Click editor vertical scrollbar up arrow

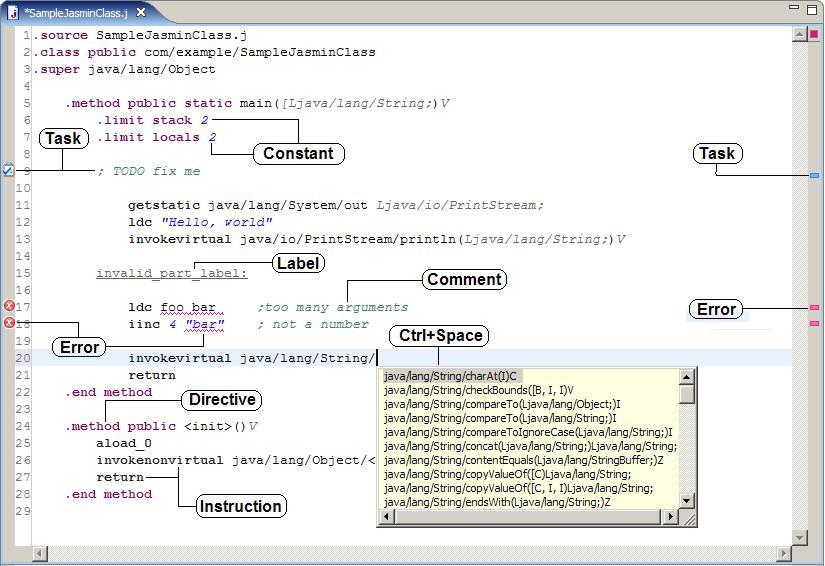click(x=799, y=35)
